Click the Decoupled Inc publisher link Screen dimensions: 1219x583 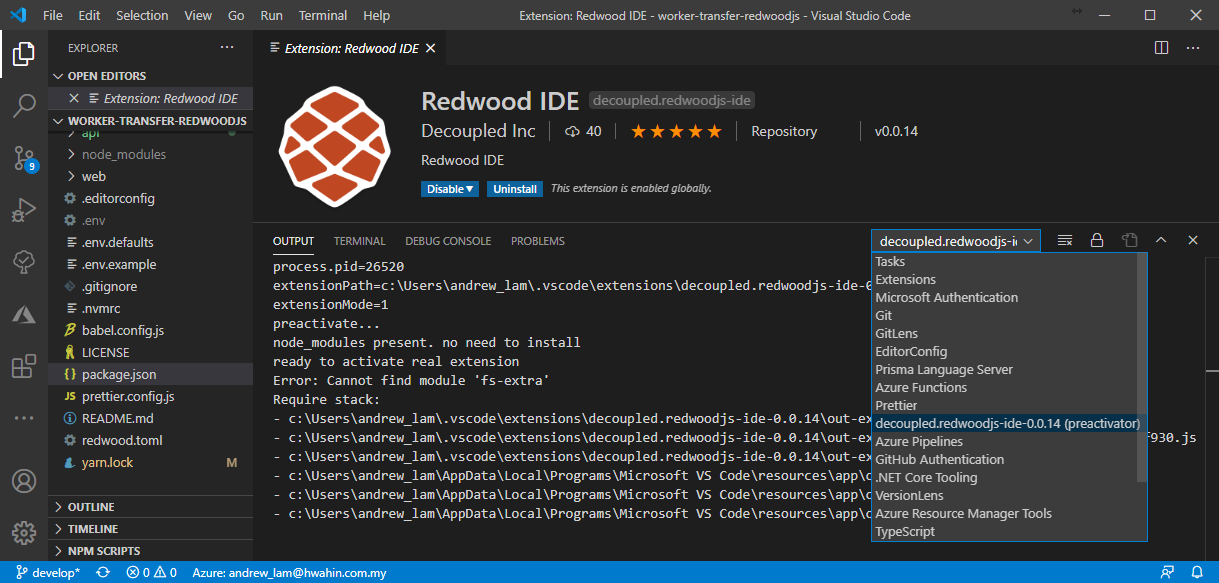tap(478, 131)
